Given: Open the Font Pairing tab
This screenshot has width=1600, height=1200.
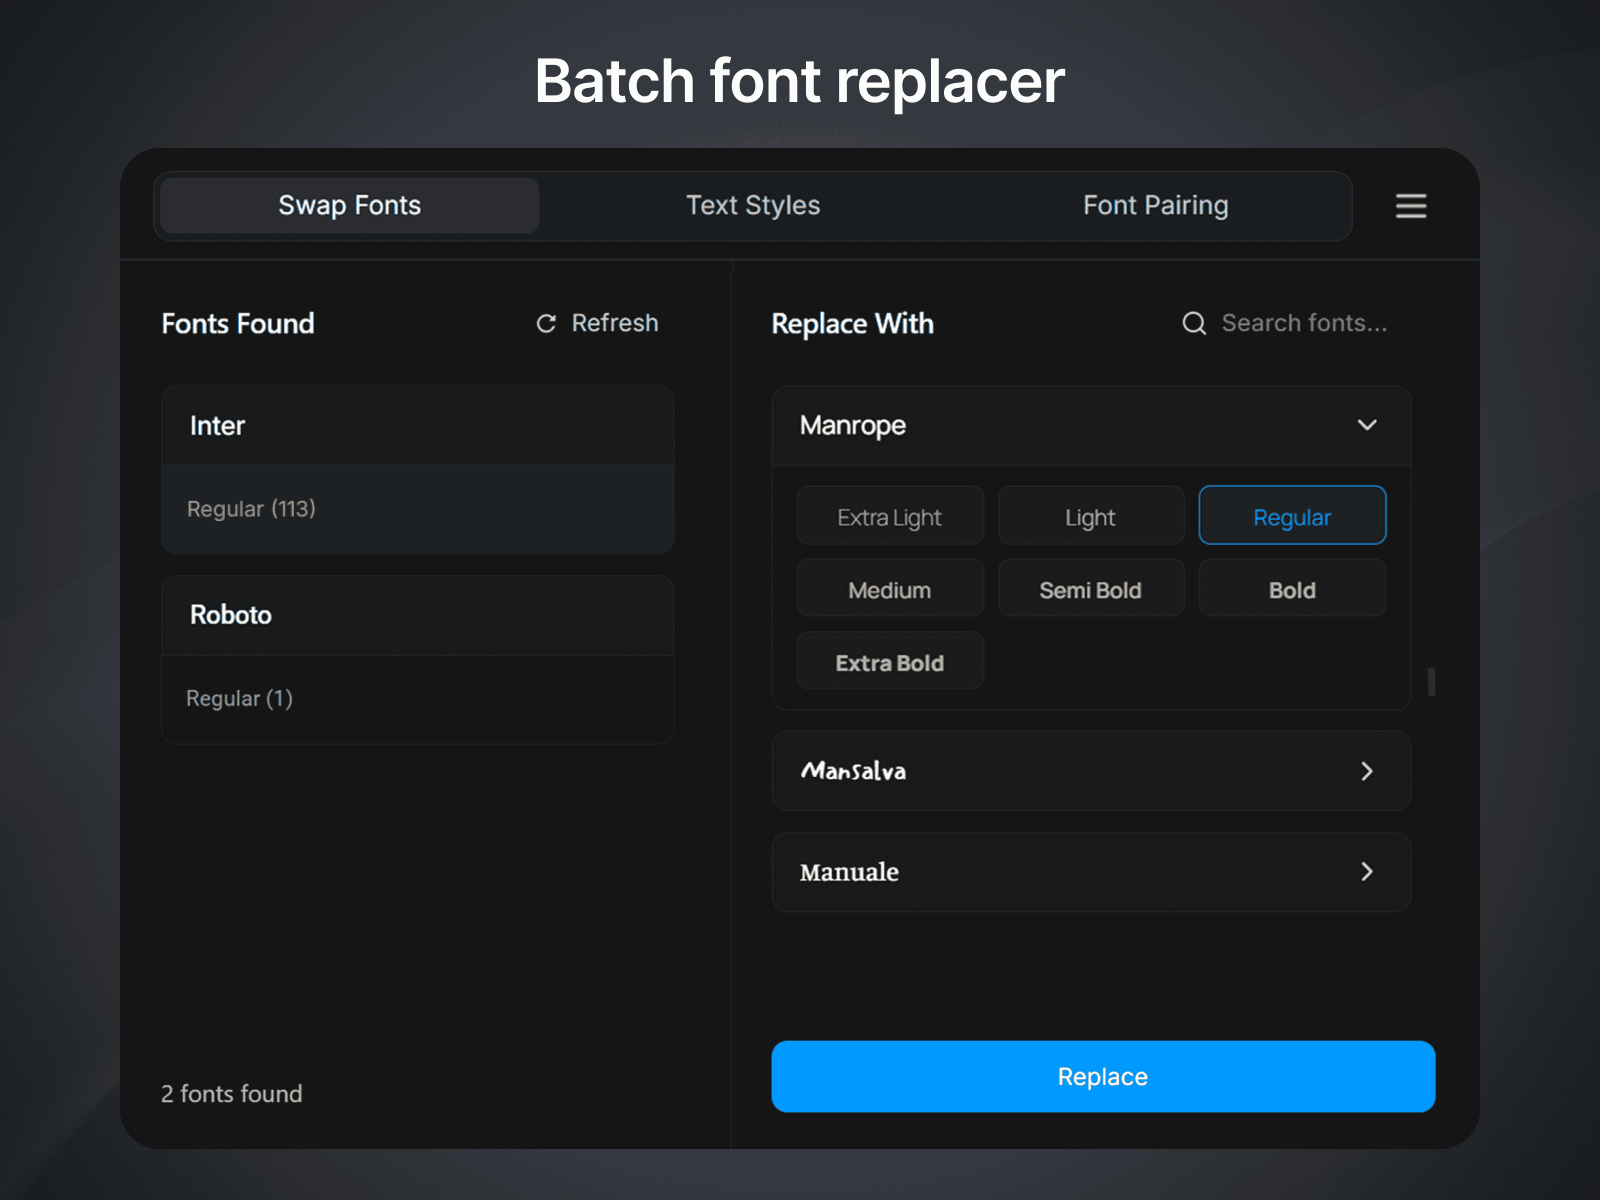Looking at the screenshot, I should coord(1155,206).
